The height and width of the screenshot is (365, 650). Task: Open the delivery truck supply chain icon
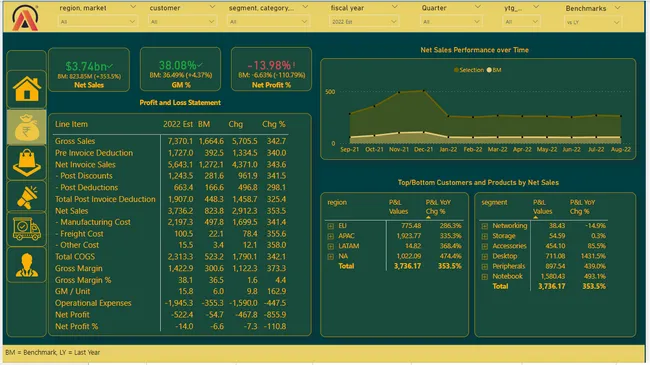pyautogui.click(x=27, y=229)
